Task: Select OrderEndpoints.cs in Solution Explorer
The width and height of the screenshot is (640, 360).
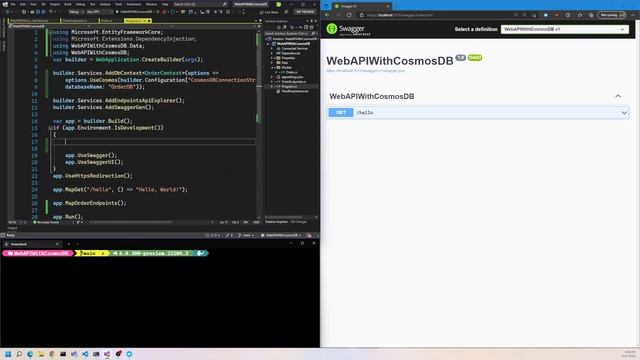Action: [294, 82]
